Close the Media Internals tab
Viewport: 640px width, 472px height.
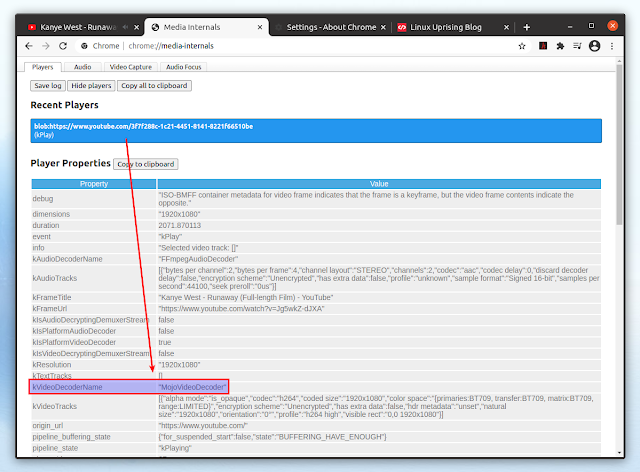pyautogui.click(x=260, y=27)
